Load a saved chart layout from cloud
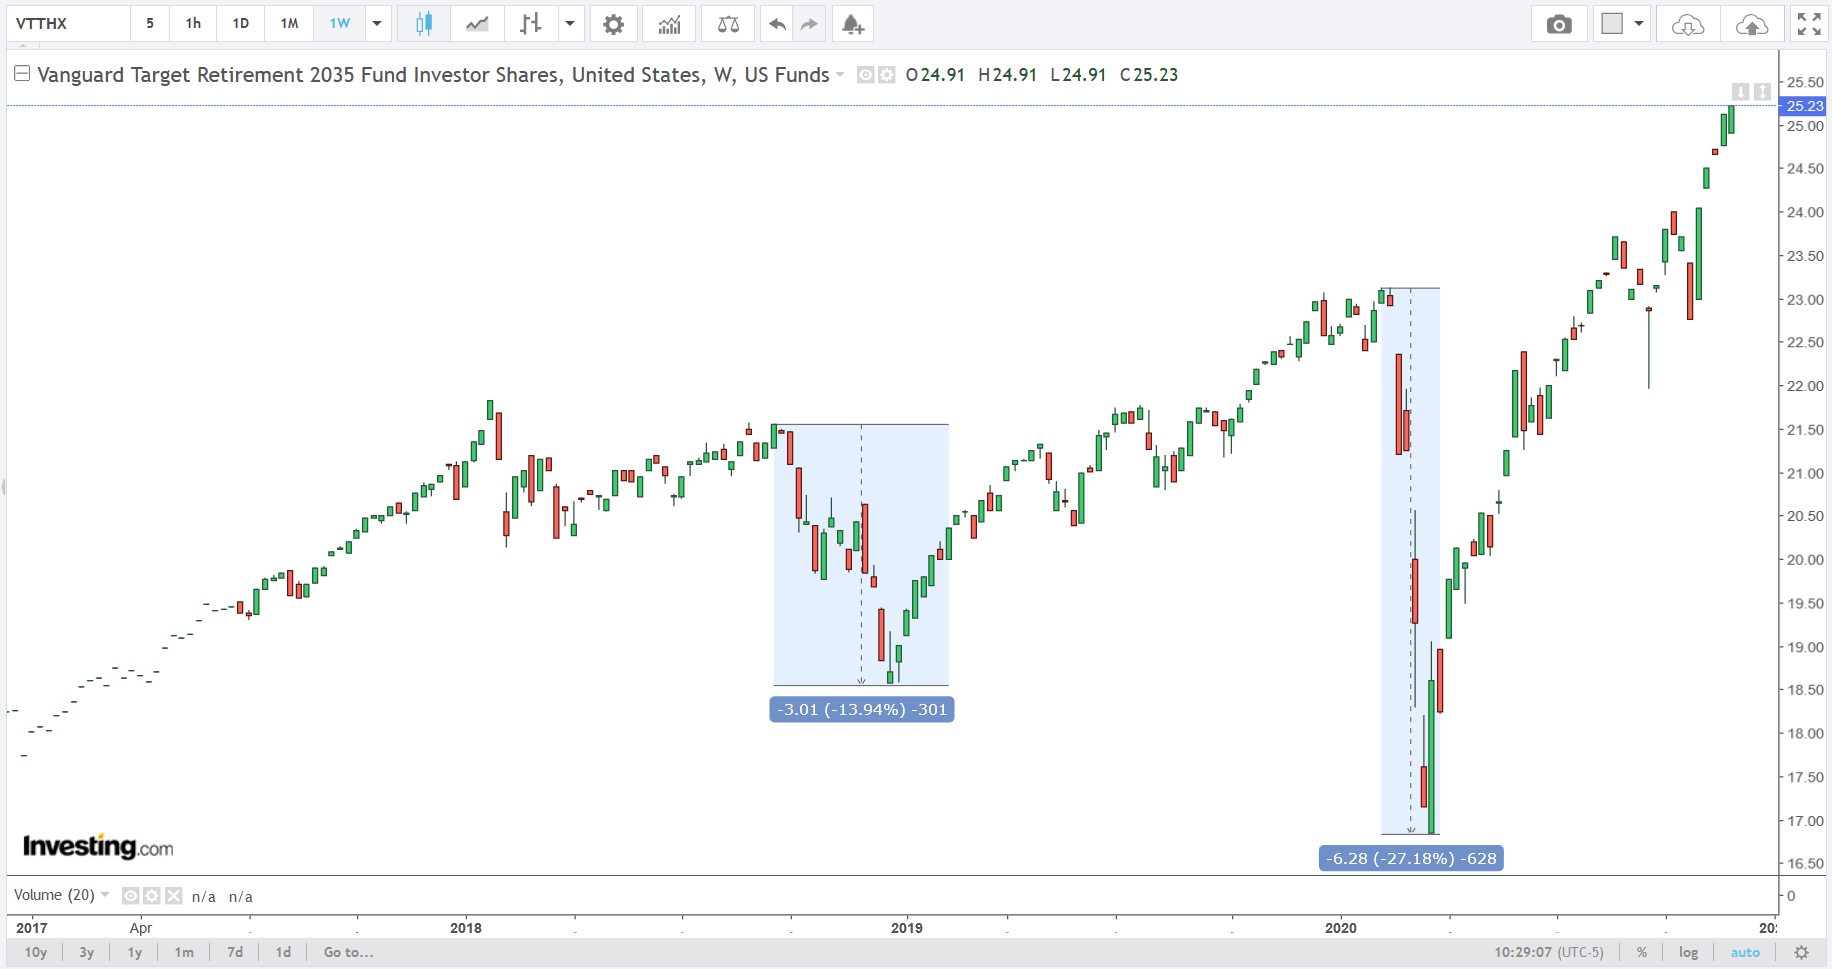 1687,24
